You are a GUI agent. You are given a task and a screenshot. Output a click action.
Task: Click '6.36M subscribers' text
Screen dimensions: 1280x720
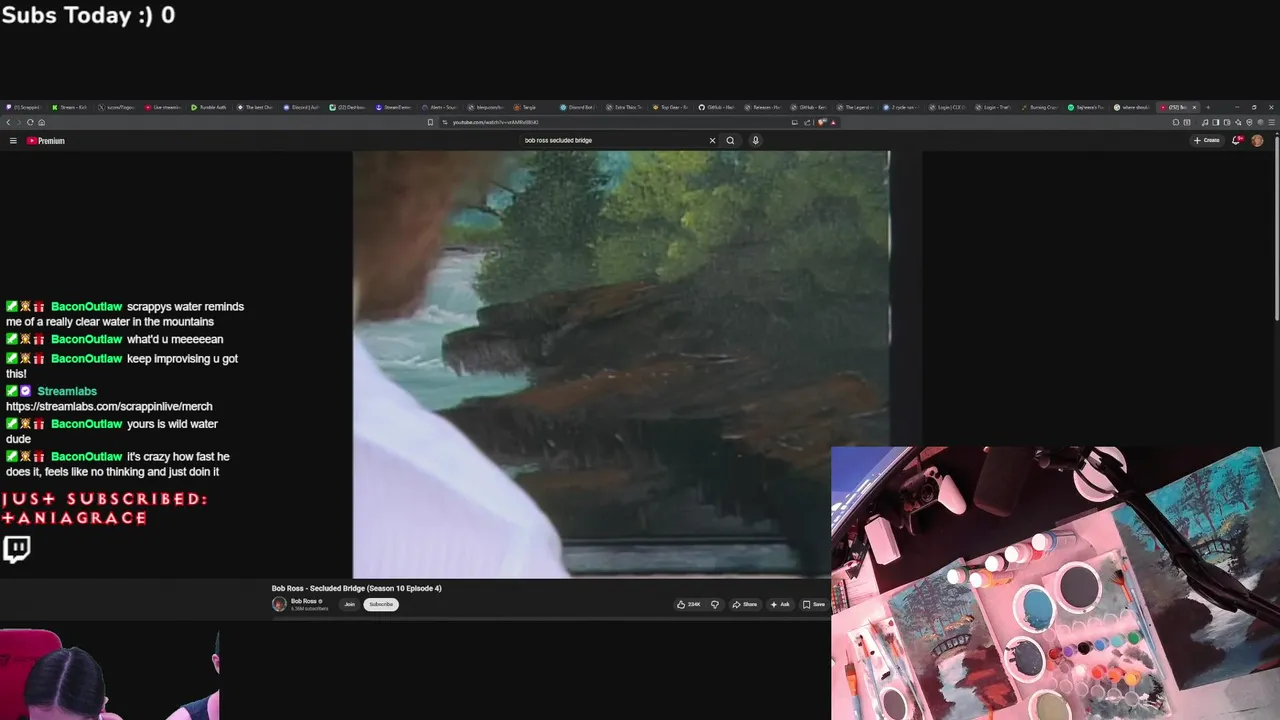click(309, 608)
